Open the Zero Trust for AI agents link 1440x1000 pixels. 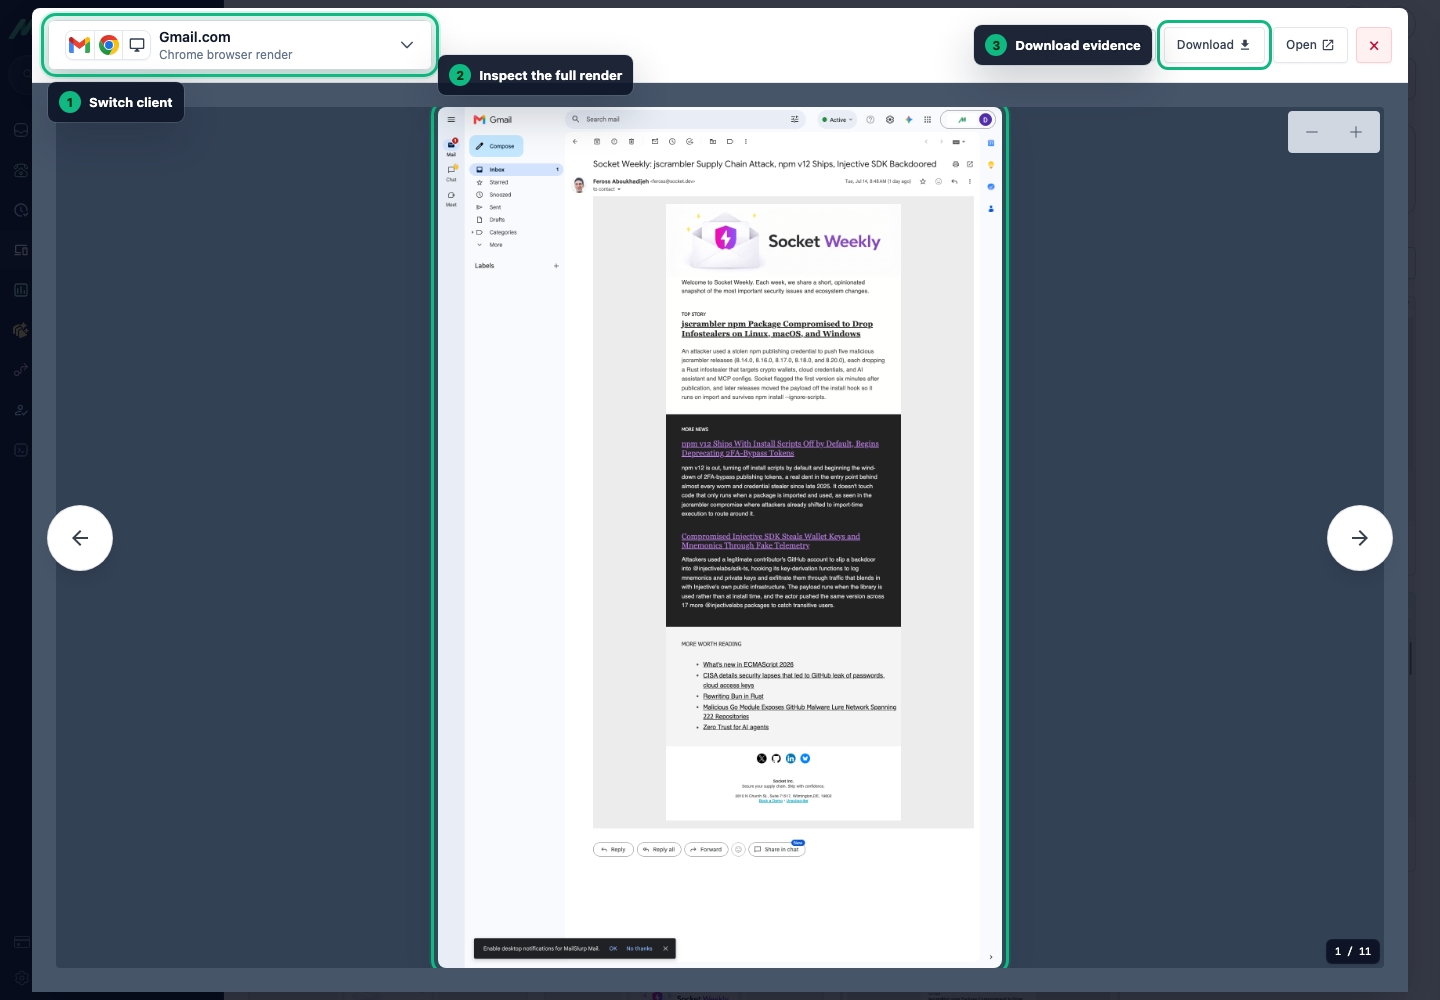point(736,727)
